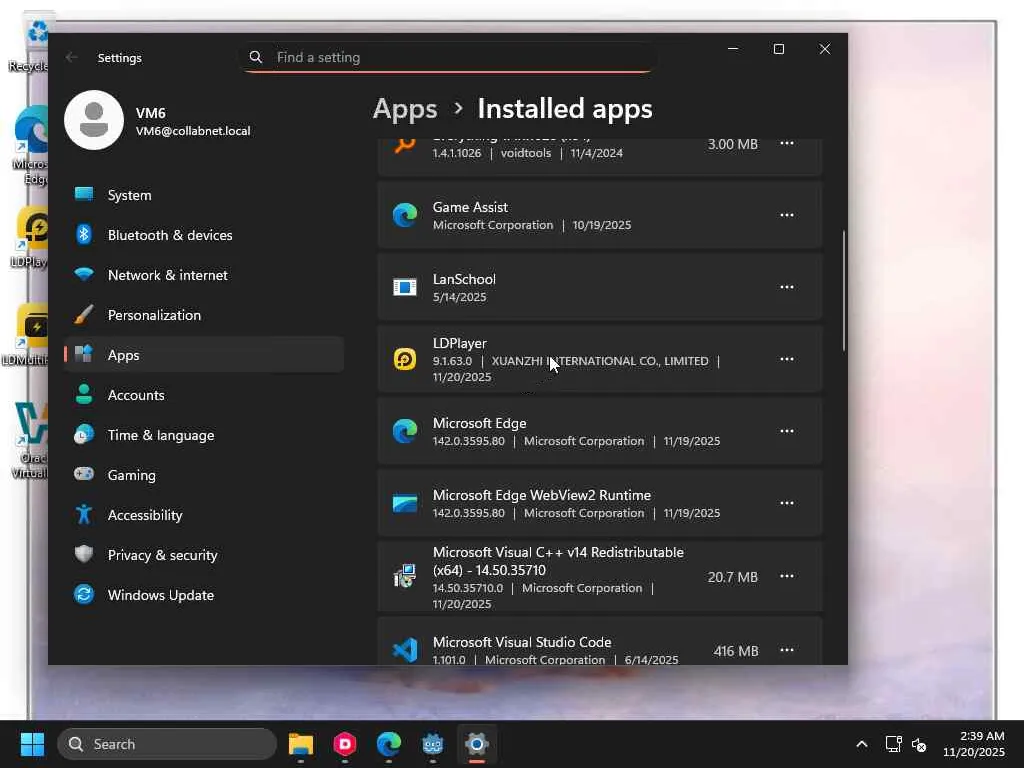
Task: Open more options for the 3.00 MB voidtools app
Action: click(x=787, y=144)
